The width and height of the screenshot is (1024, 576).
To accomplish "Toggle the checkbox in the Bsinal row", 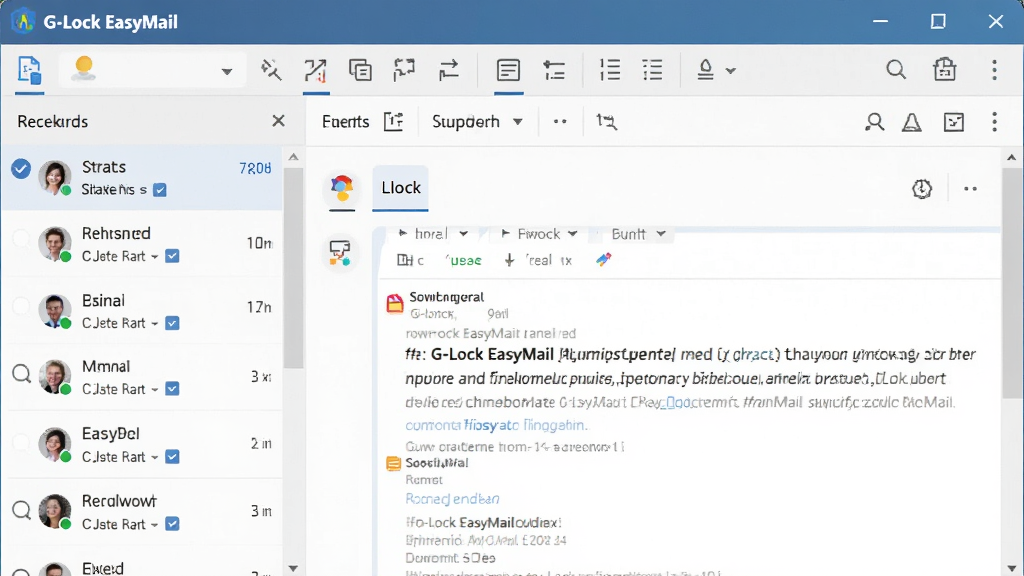I will click(x=172, y=323).
